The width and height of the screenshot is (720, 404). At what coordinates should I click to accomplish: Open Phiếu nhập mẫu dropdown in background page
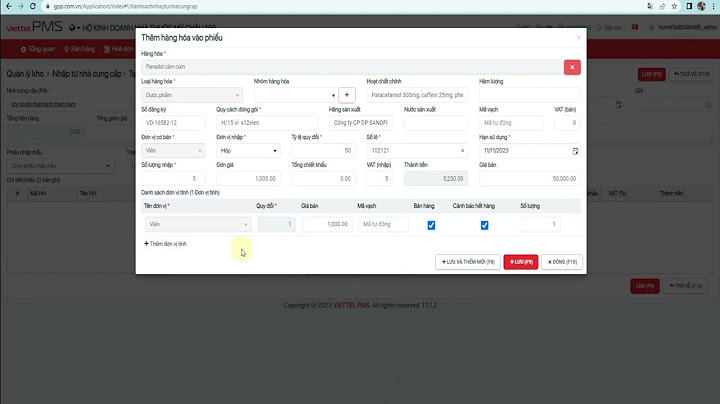[61, 166]
